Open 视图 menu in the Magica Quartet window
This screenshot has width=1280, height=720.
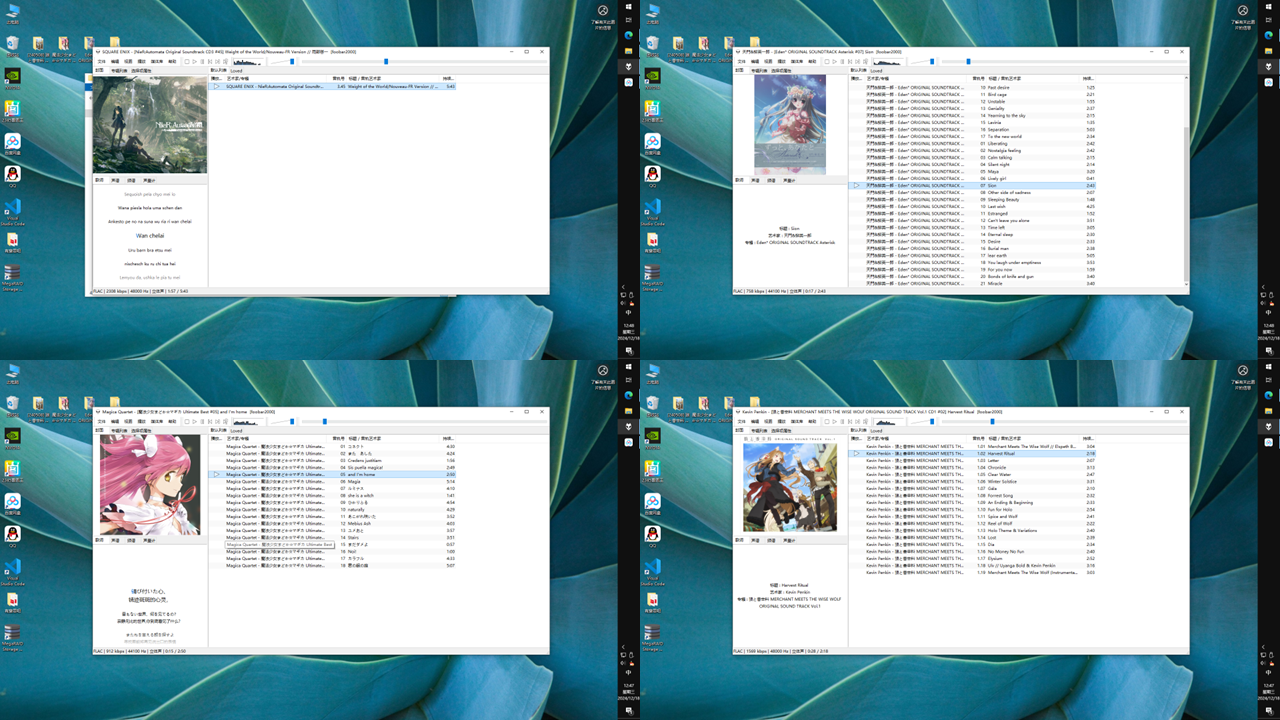(128, 421)
